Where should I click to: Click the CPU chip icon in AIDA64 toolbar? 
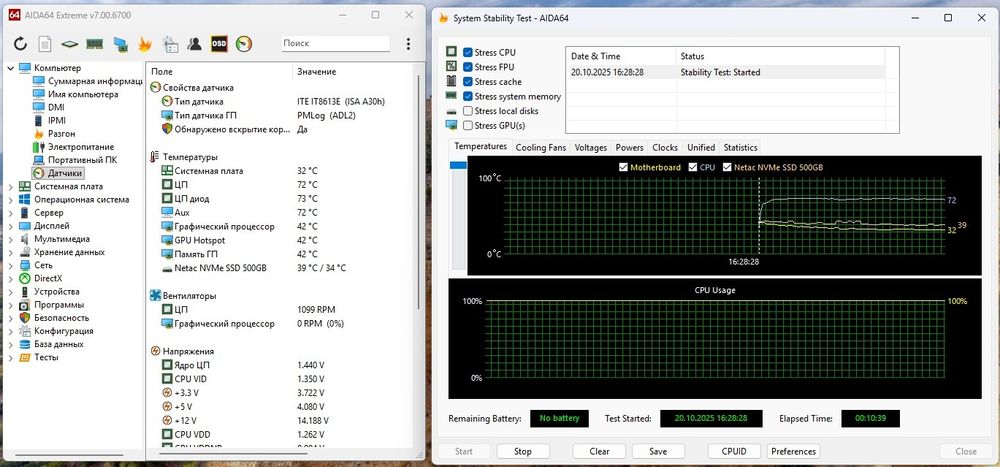coord(70,44)
